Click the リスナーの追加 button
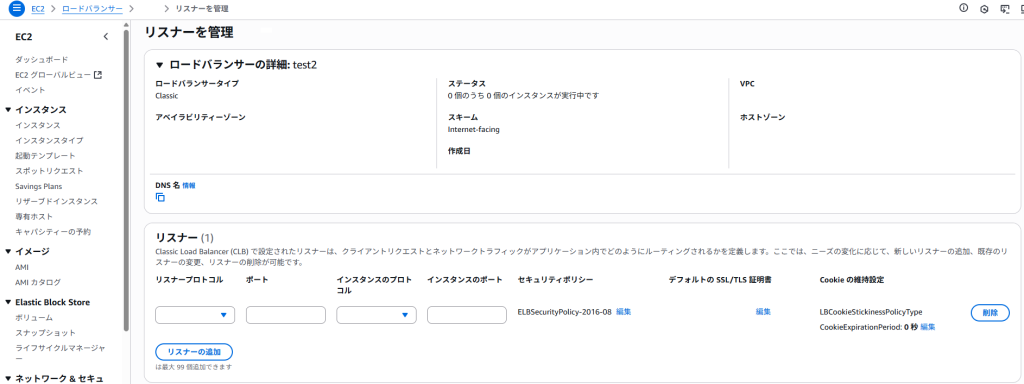The image size is (1024, 384). click(x=194, y=351)
